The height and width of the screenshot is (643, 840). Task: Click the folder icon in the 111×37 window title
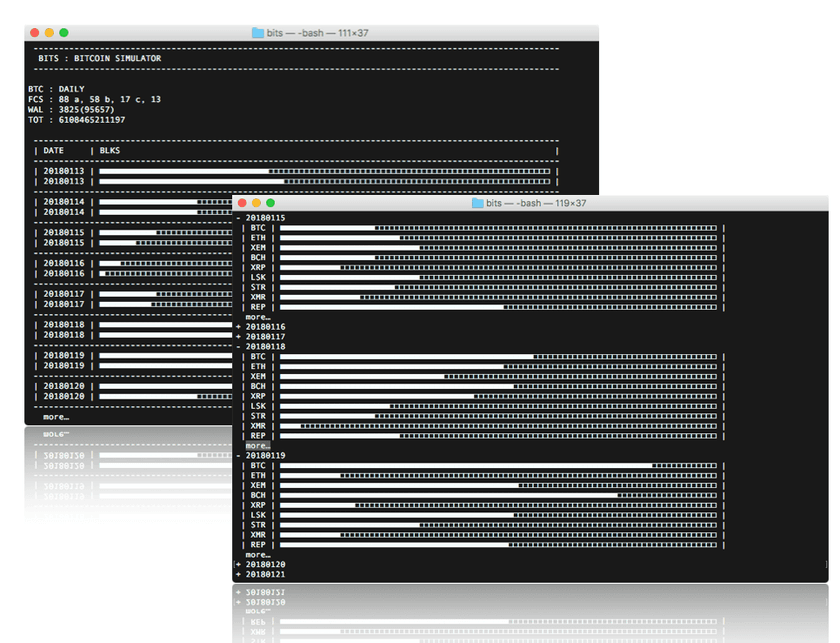(258, 33)
